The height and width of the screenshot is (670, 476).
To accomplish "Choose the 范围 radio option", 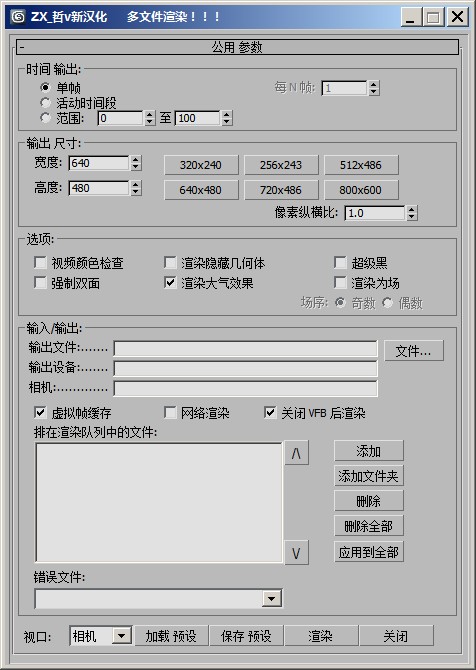I will click(45, 118).
